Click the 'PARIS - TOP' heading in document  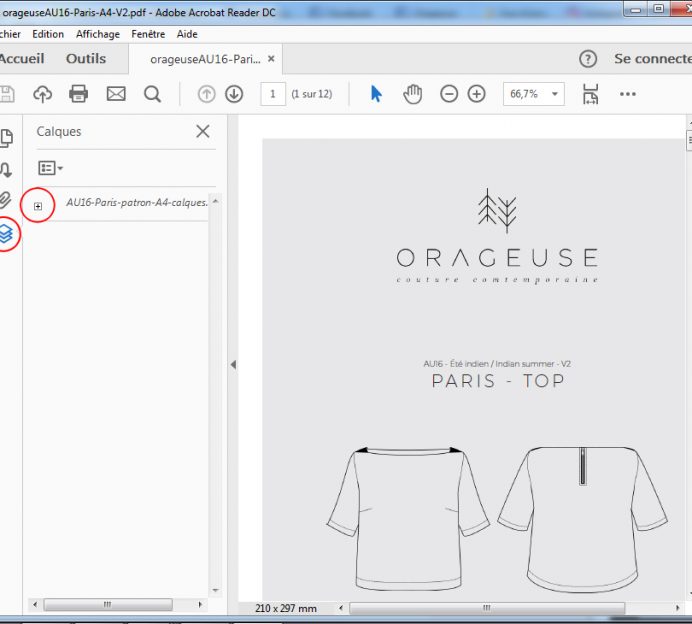point(498,380)
